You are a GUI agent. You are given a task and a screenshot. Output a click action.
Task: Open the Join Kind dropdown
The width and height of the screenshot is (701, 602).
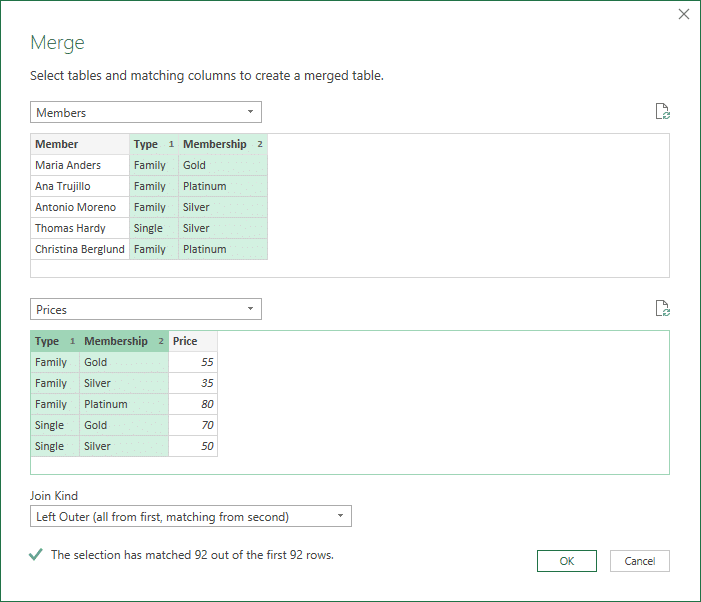click(x=191, y=516)
